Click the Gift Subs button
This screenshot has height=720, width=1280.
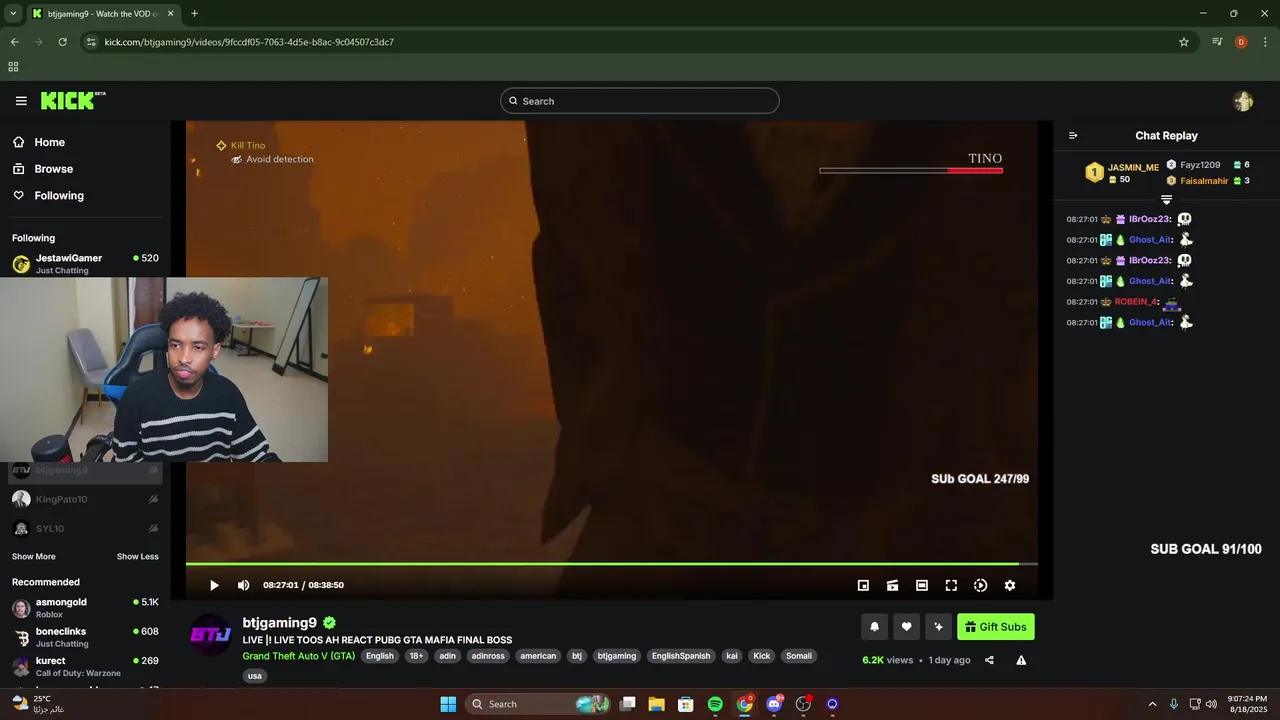coord(996,627)
